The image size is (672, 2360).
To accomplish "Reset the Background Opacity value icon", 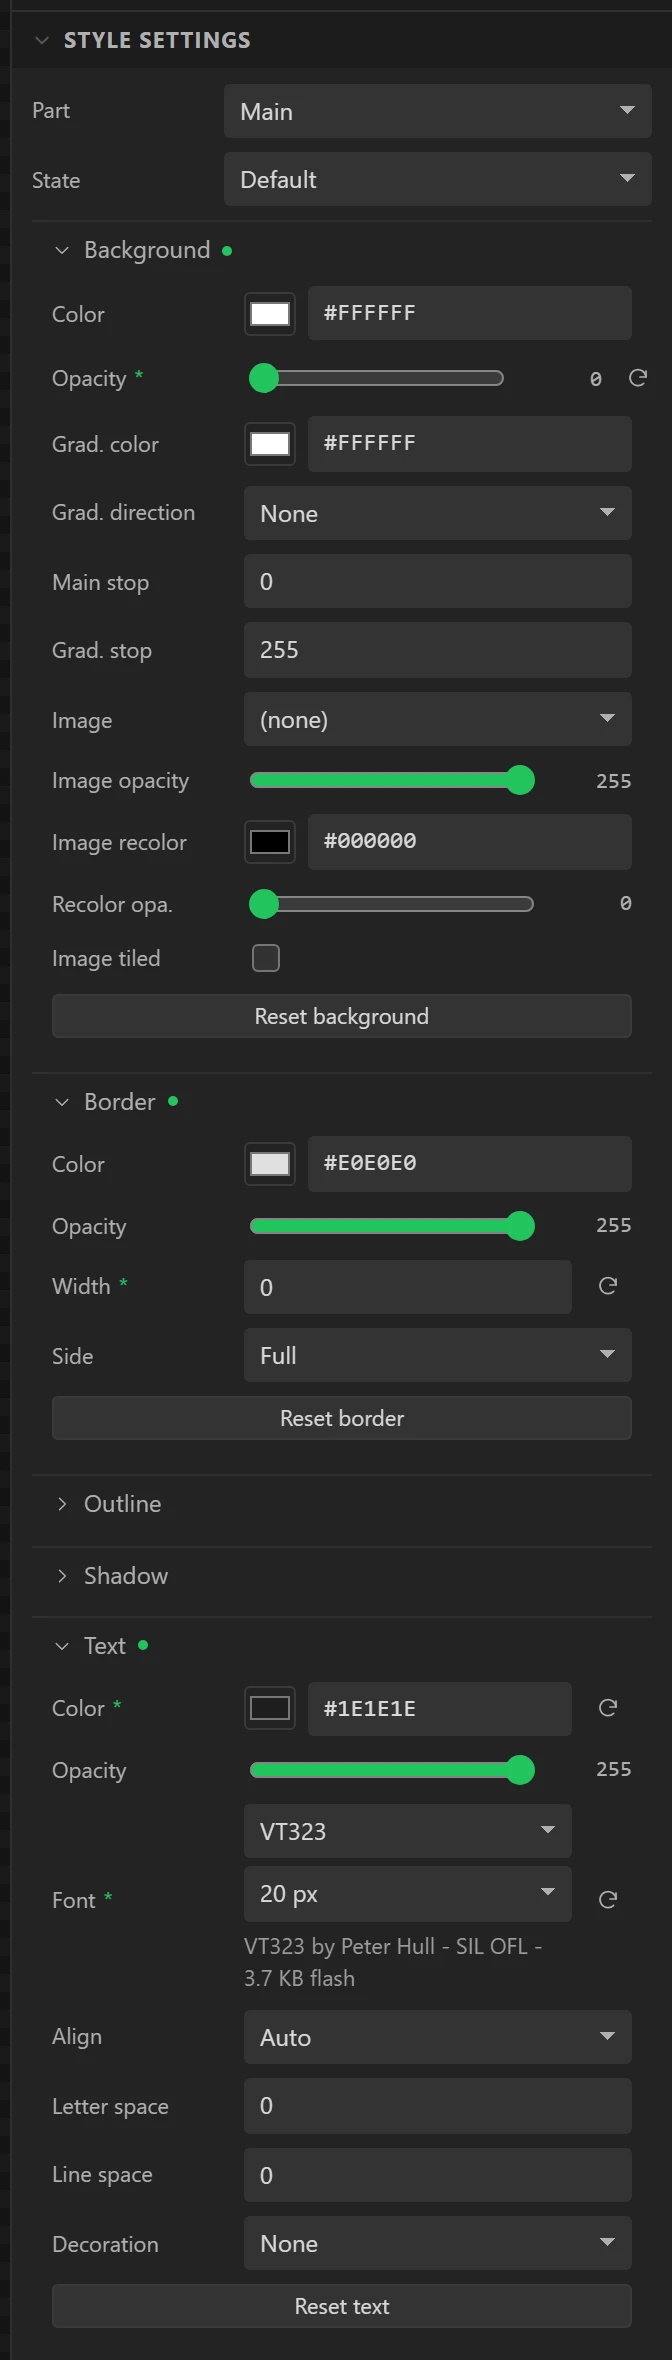I will point(637,378).
